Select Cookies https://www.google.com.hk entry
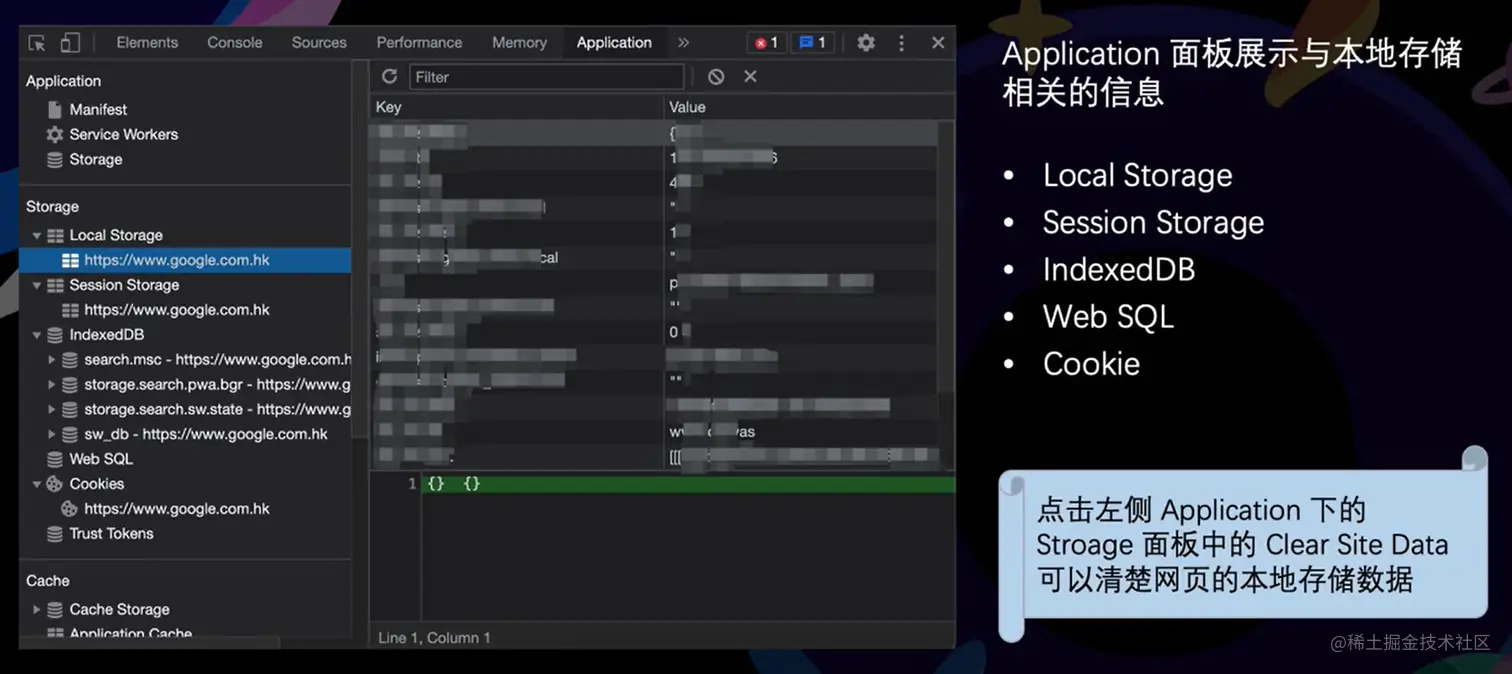The width and height of the screenshot is (1512, 674). click(x=185, y=509)
